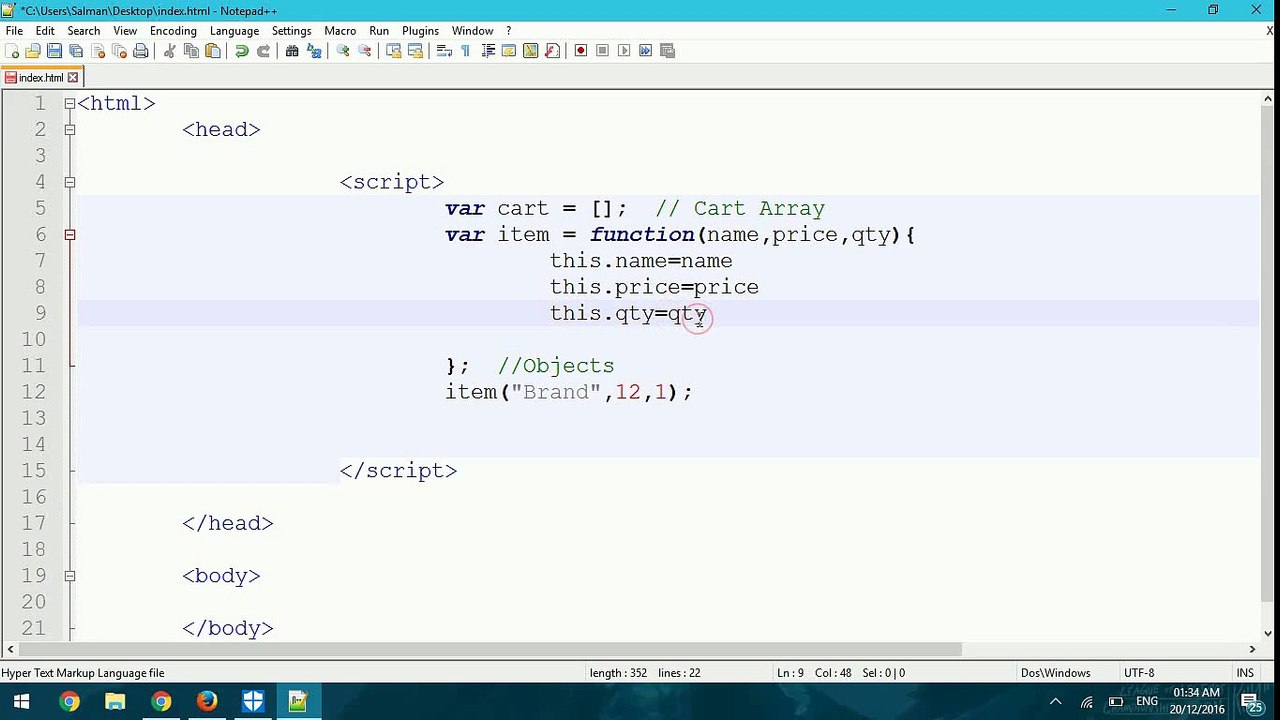Open File Explorer from the taskbar
Screen dimensions: 1280x720
[x=115, y=701]
